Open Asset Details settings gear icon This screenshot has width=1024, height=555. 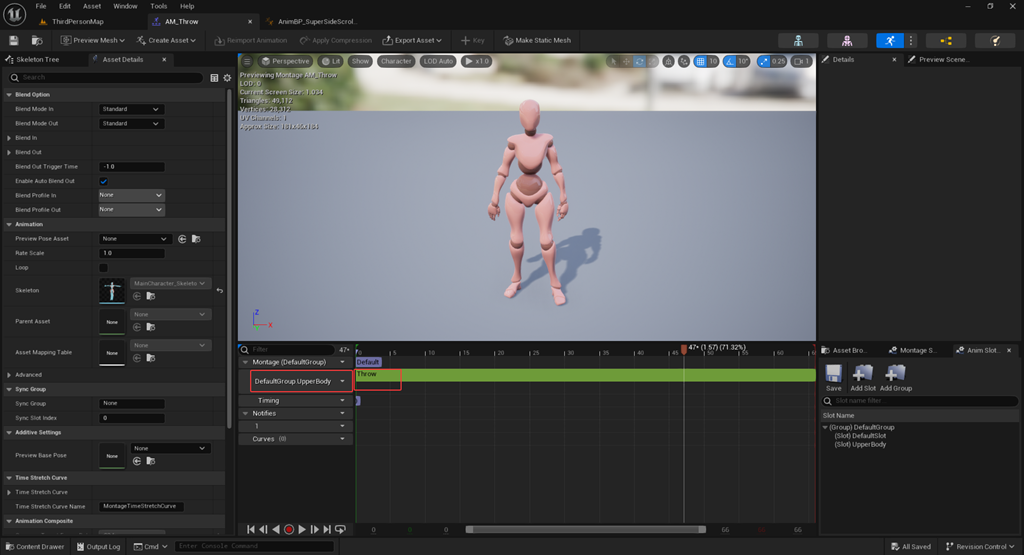[227, 78]
